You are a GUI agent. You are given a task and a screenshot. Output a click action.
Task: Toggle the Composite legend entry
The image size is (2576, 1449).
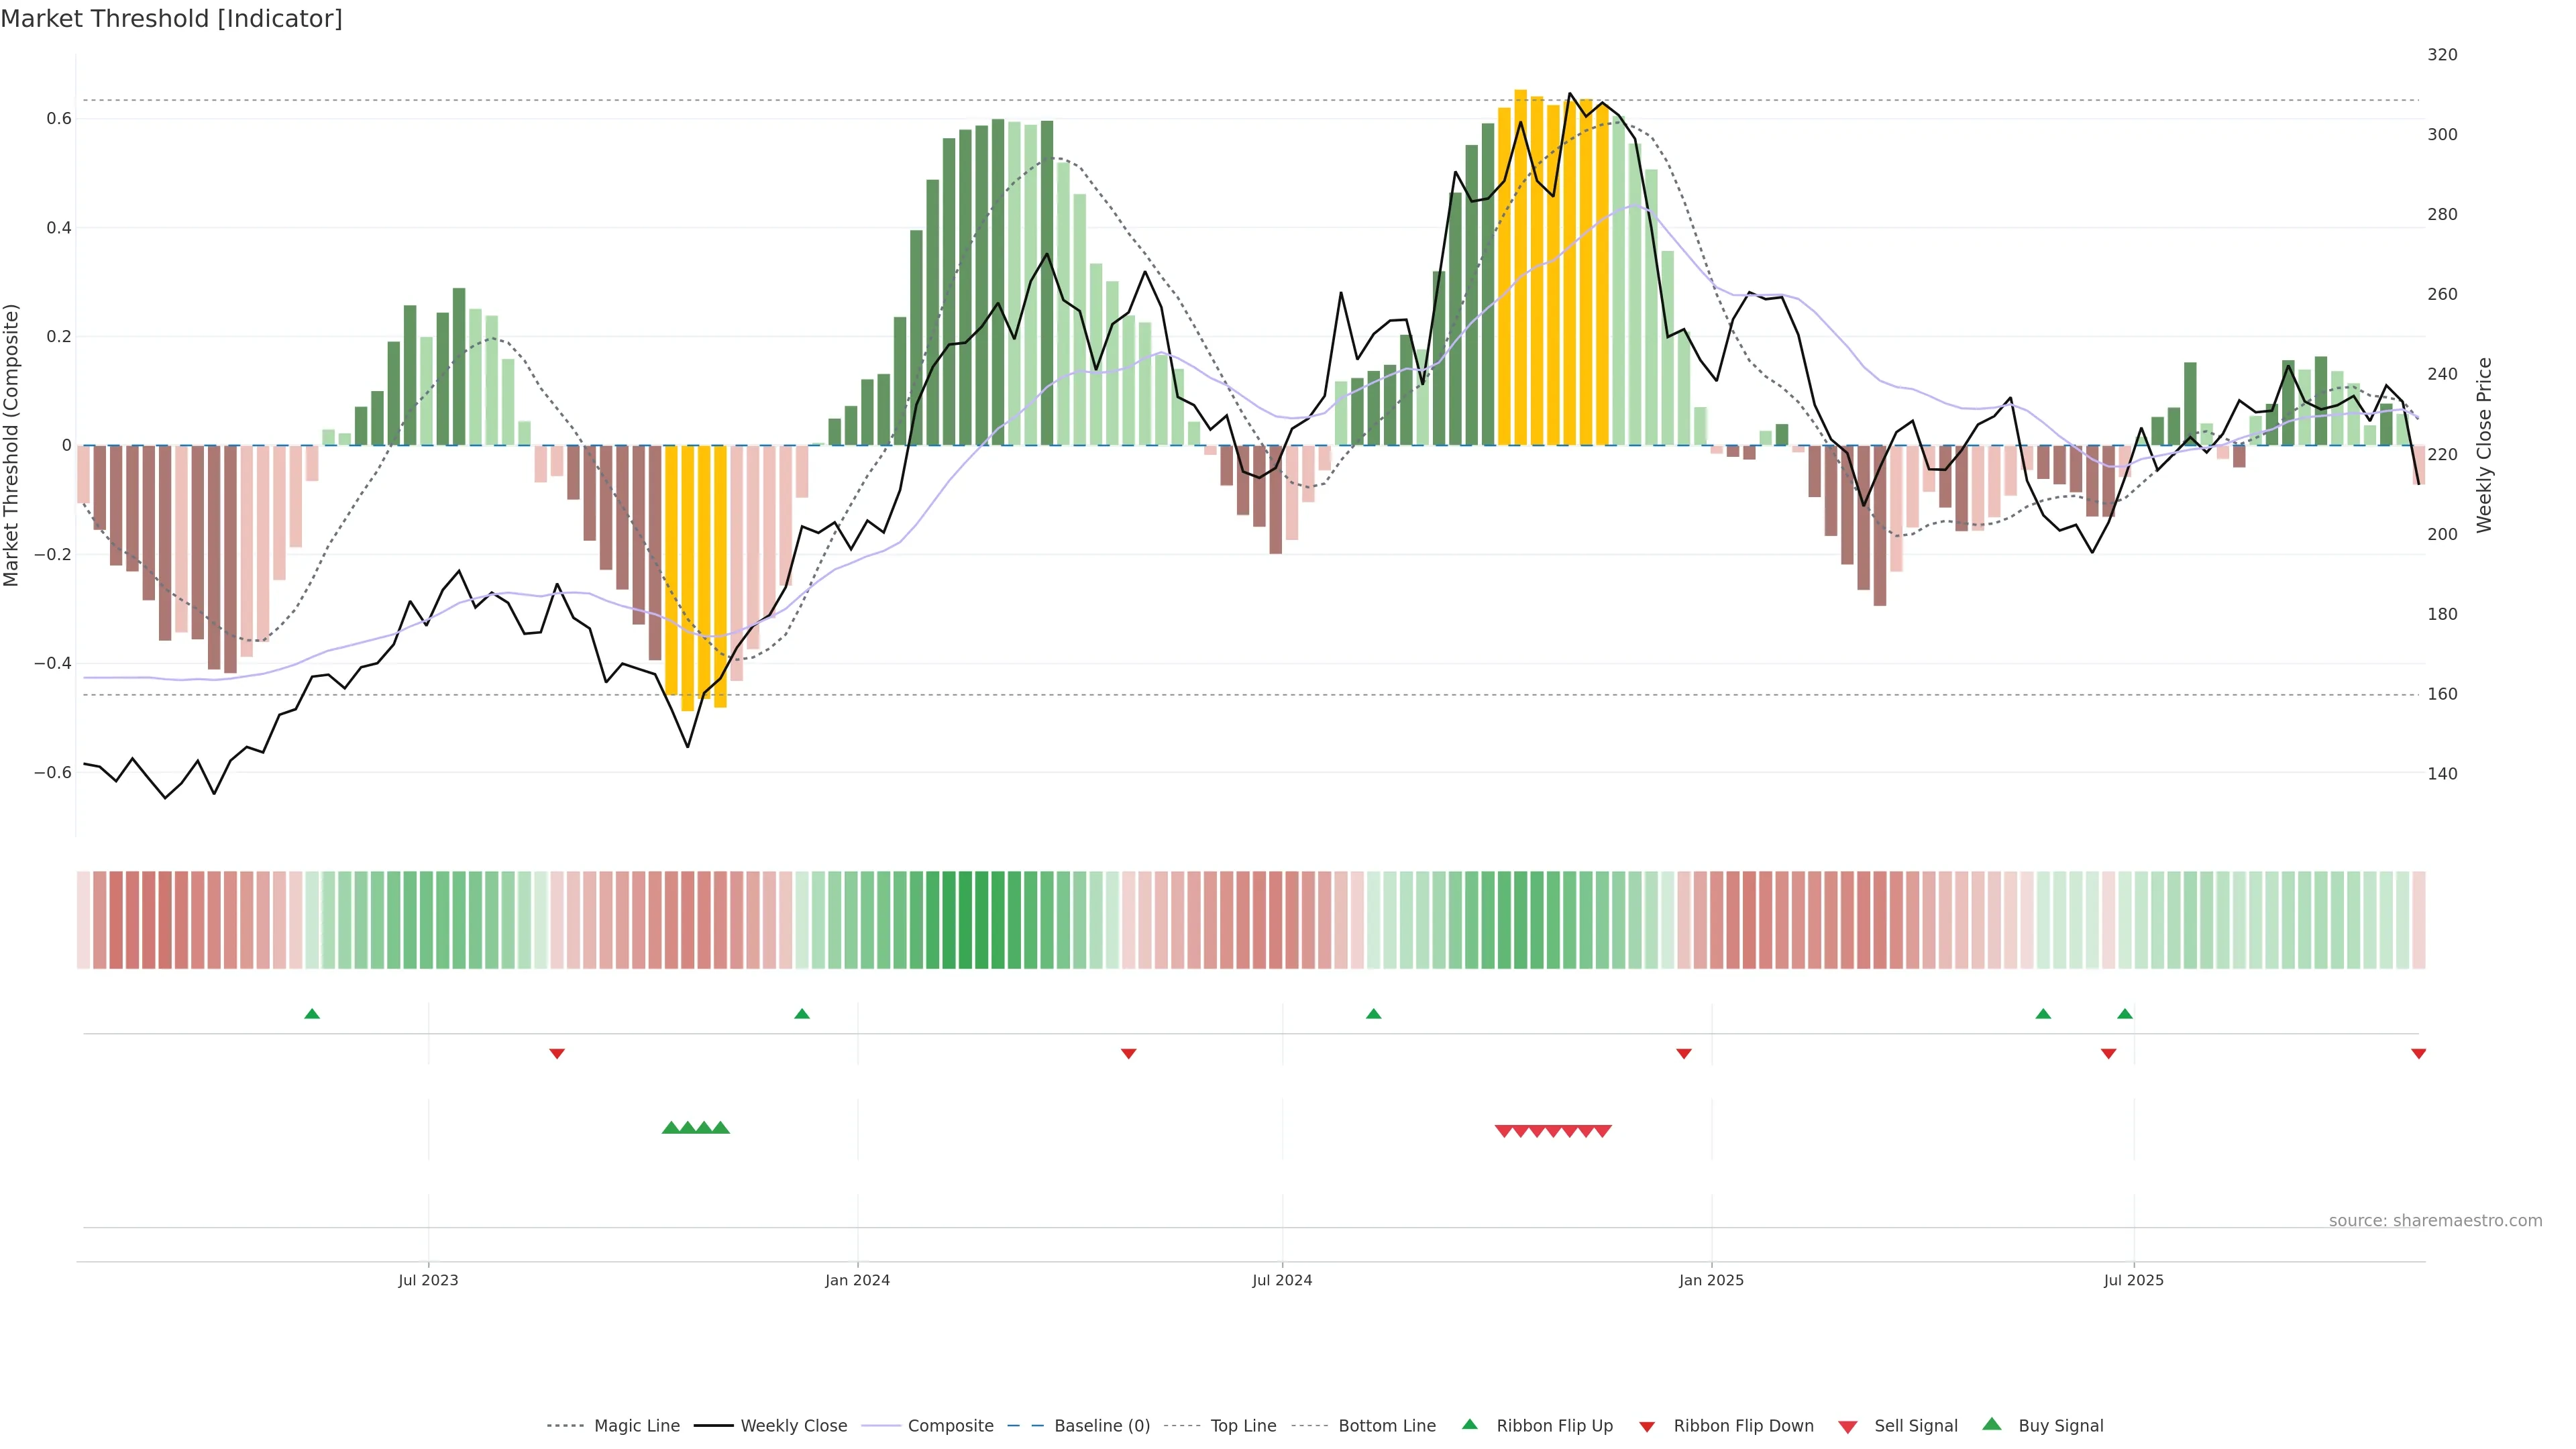(950, 1426)
